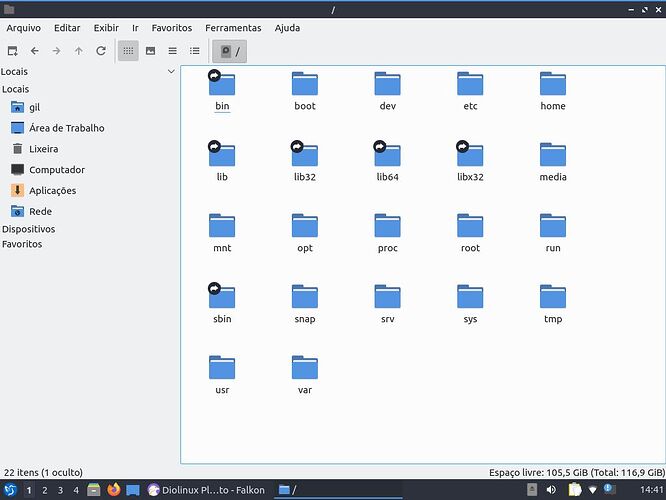Switch to virtual desktop 3
666x500 pixels.
pos(60,490)
